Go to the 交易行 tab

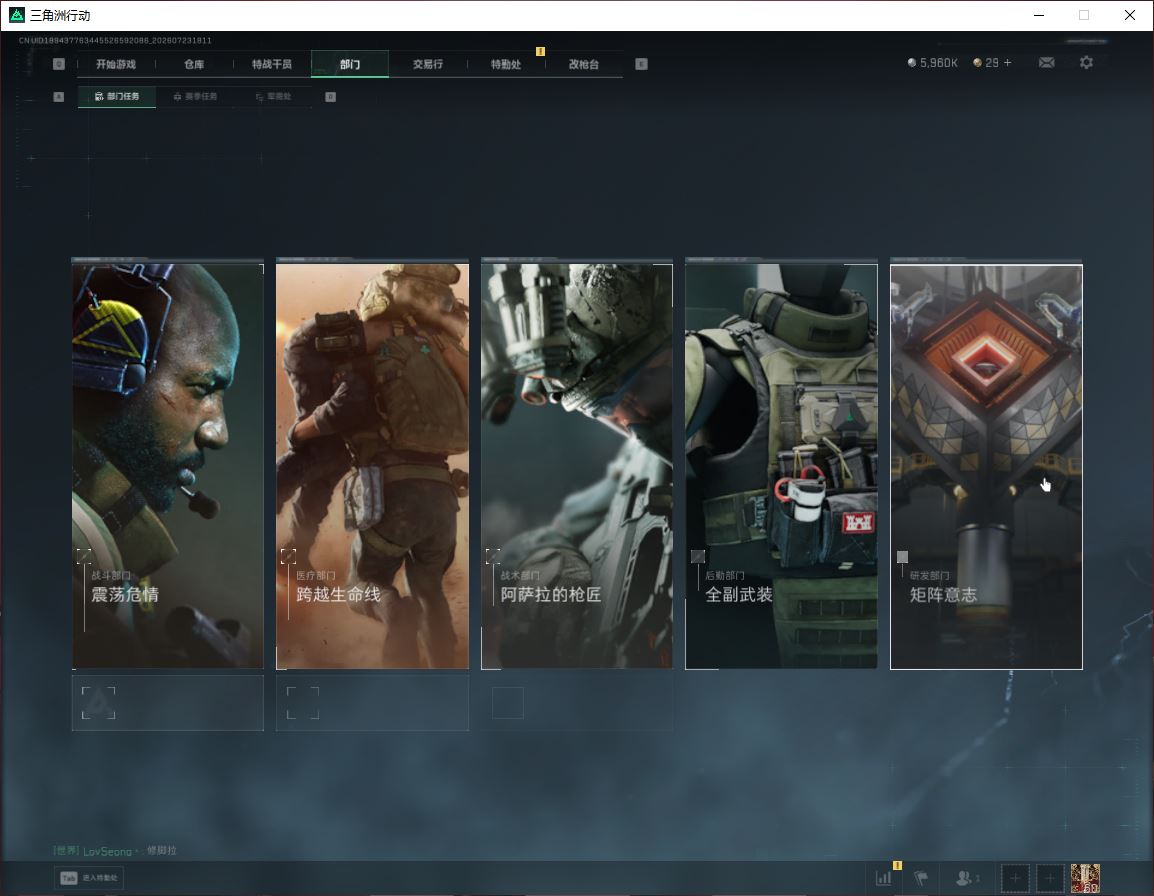pos(428,64)
